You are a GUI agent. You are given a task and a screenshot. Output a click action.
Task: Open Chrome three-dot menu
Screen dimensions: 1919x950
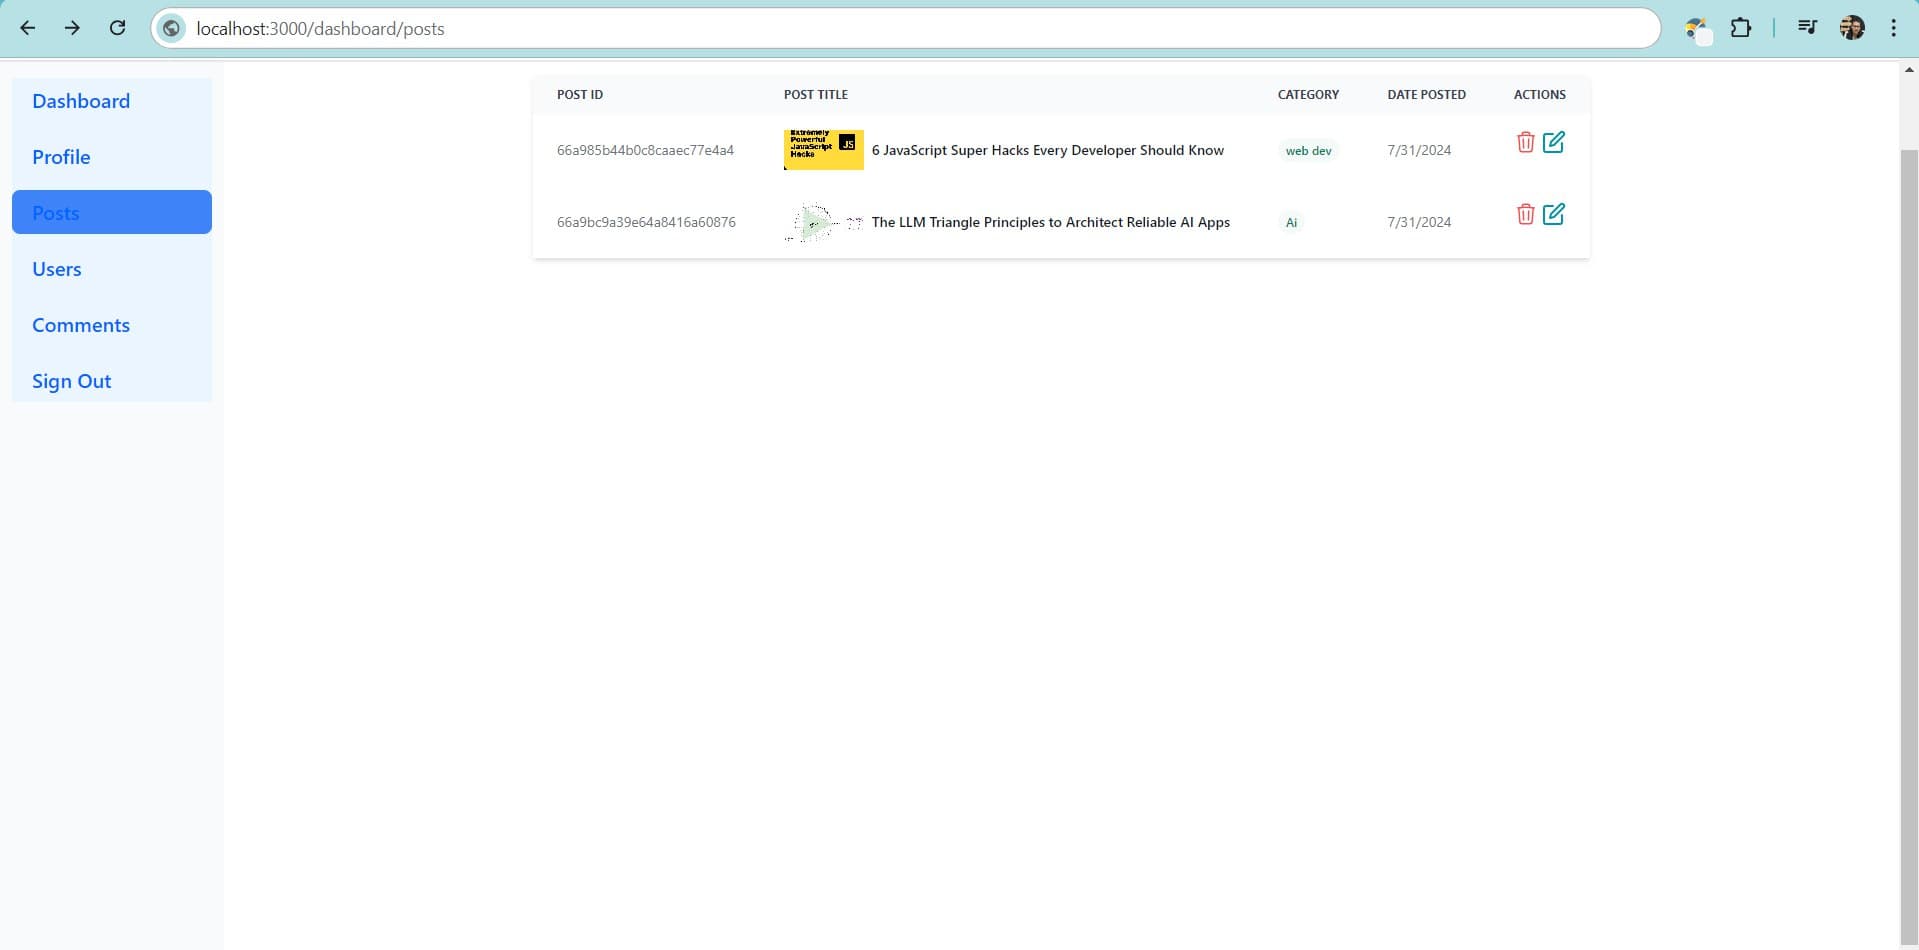tap(1893, 28)
